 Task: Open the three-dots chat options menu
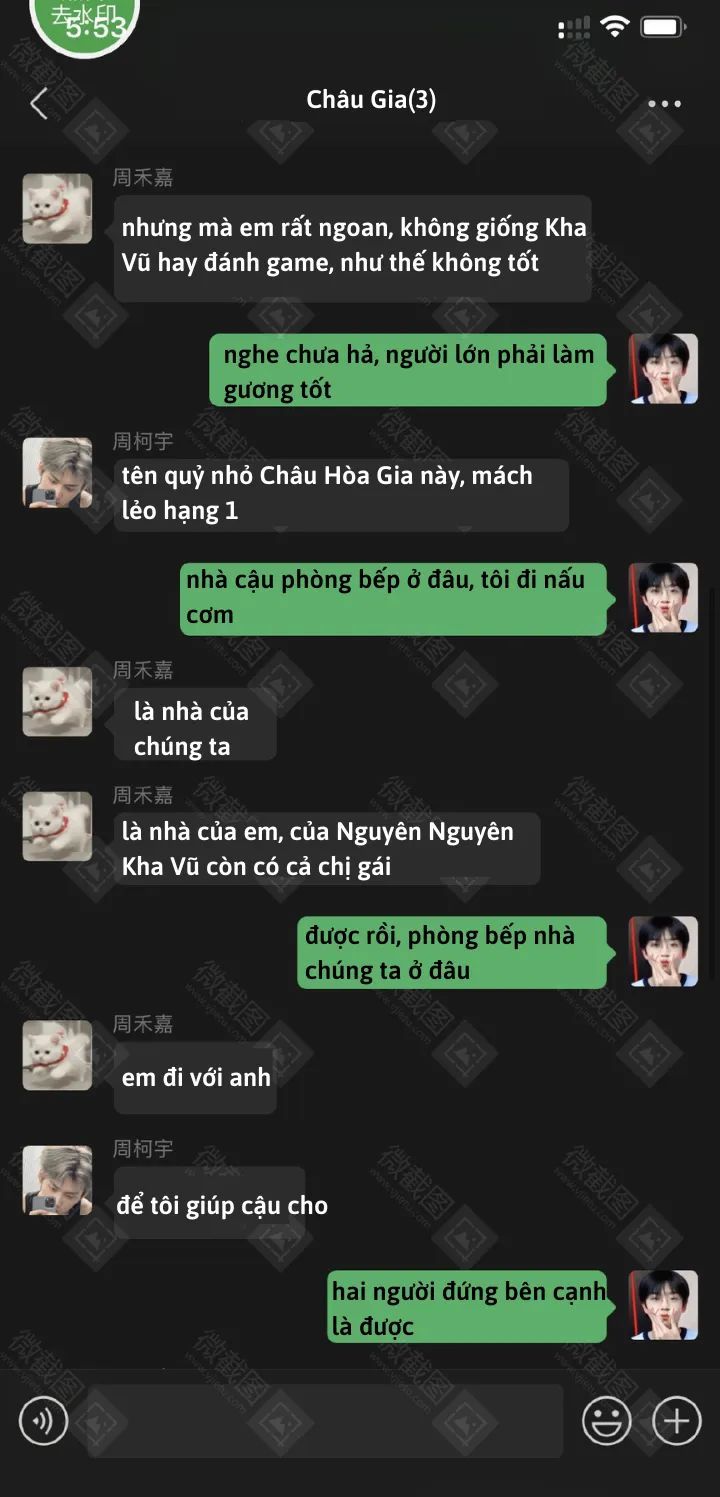[x=664, y=104]
